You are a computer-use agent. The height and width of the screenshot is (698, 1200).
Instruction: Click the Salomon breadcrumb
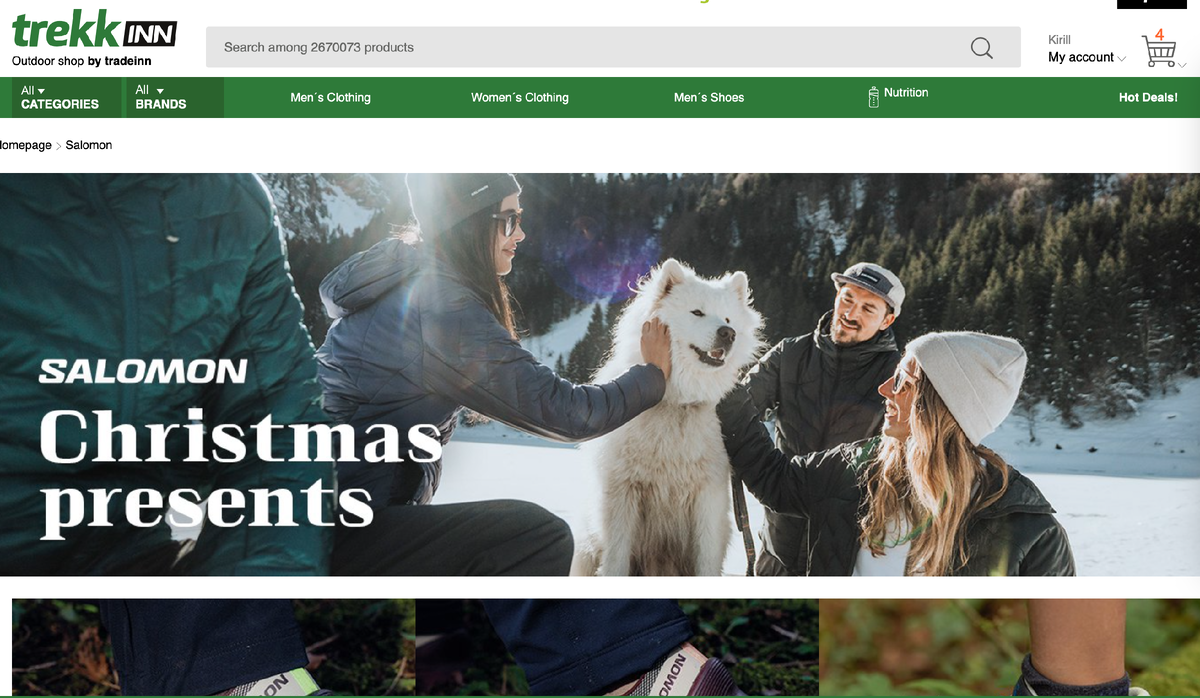pyautogui.click(x=89, y=145)
